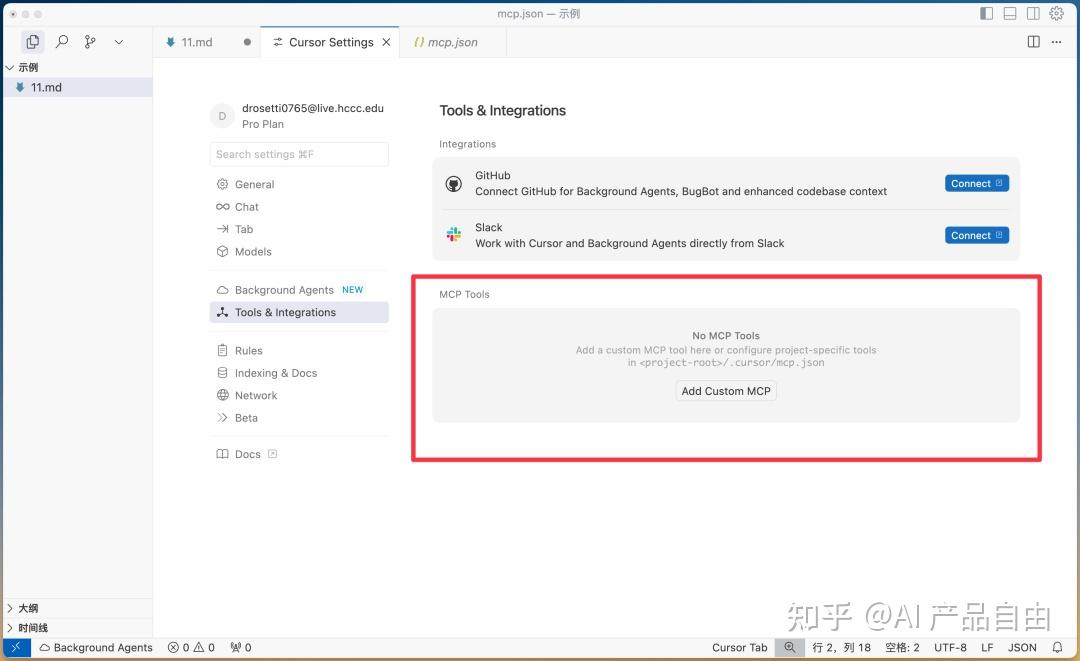The image size is (1080, 661).
Task: Click the Slack logo icon
Action: 453,235
